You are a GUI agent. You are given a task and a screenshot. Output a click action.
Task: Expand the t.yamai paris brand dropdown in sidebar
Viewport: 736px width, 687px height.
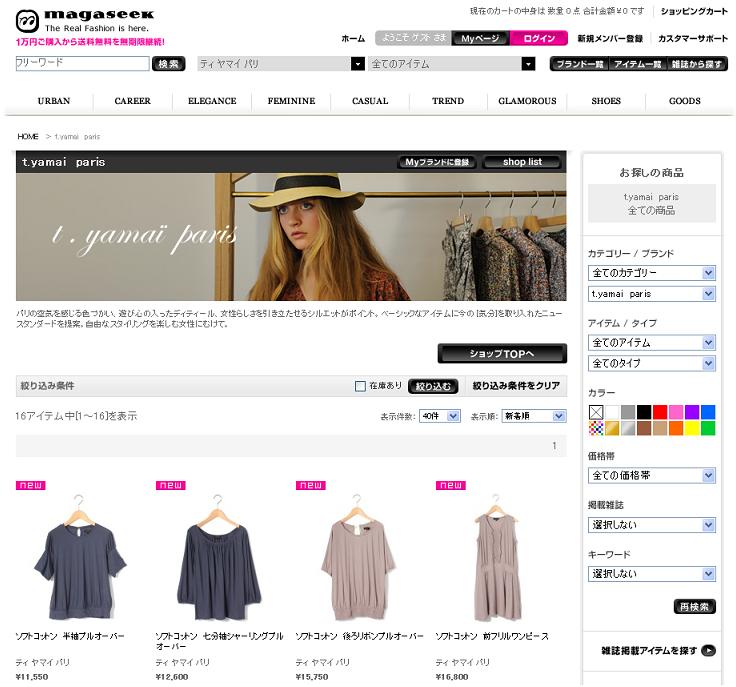pos(652,294)
